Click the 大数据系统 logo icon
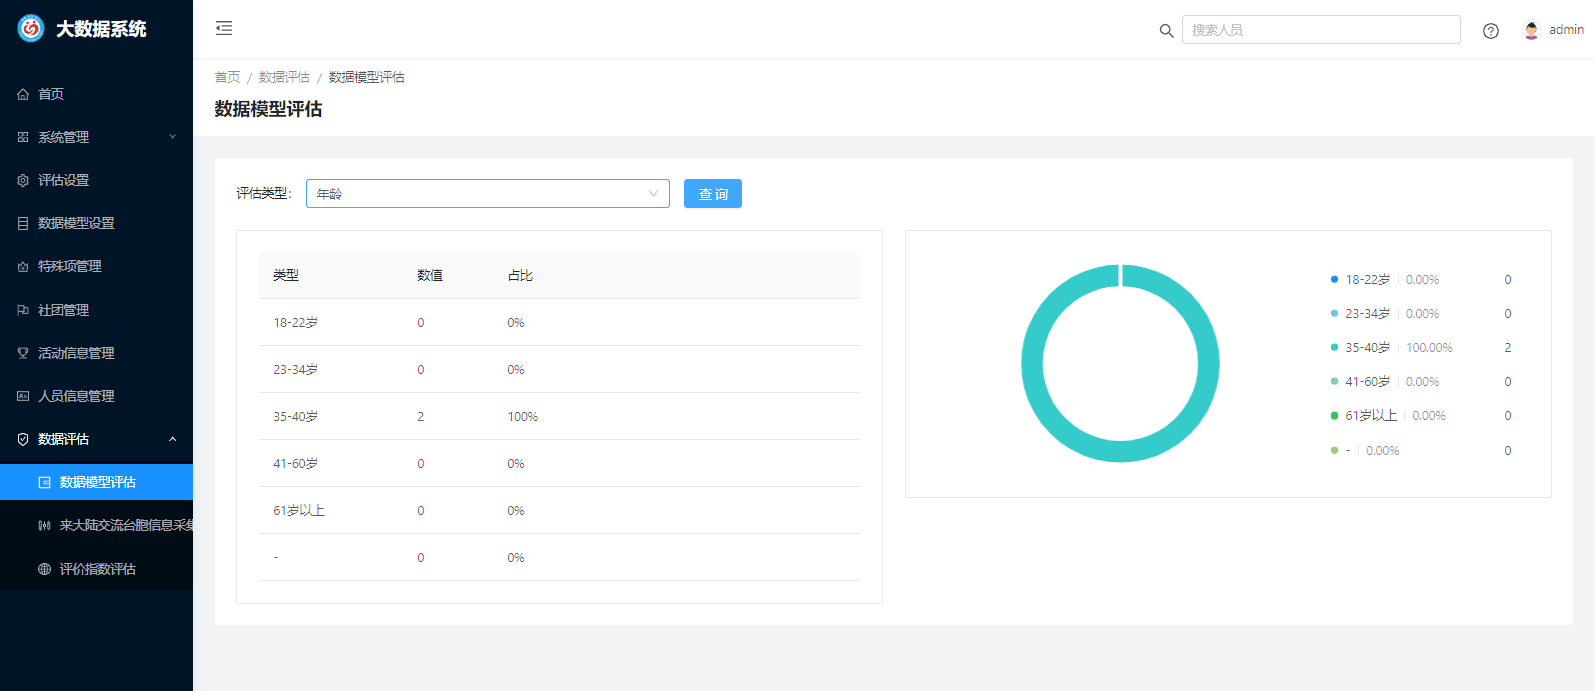The height and width of the screenshot is (691, 1595). (31, 29)
